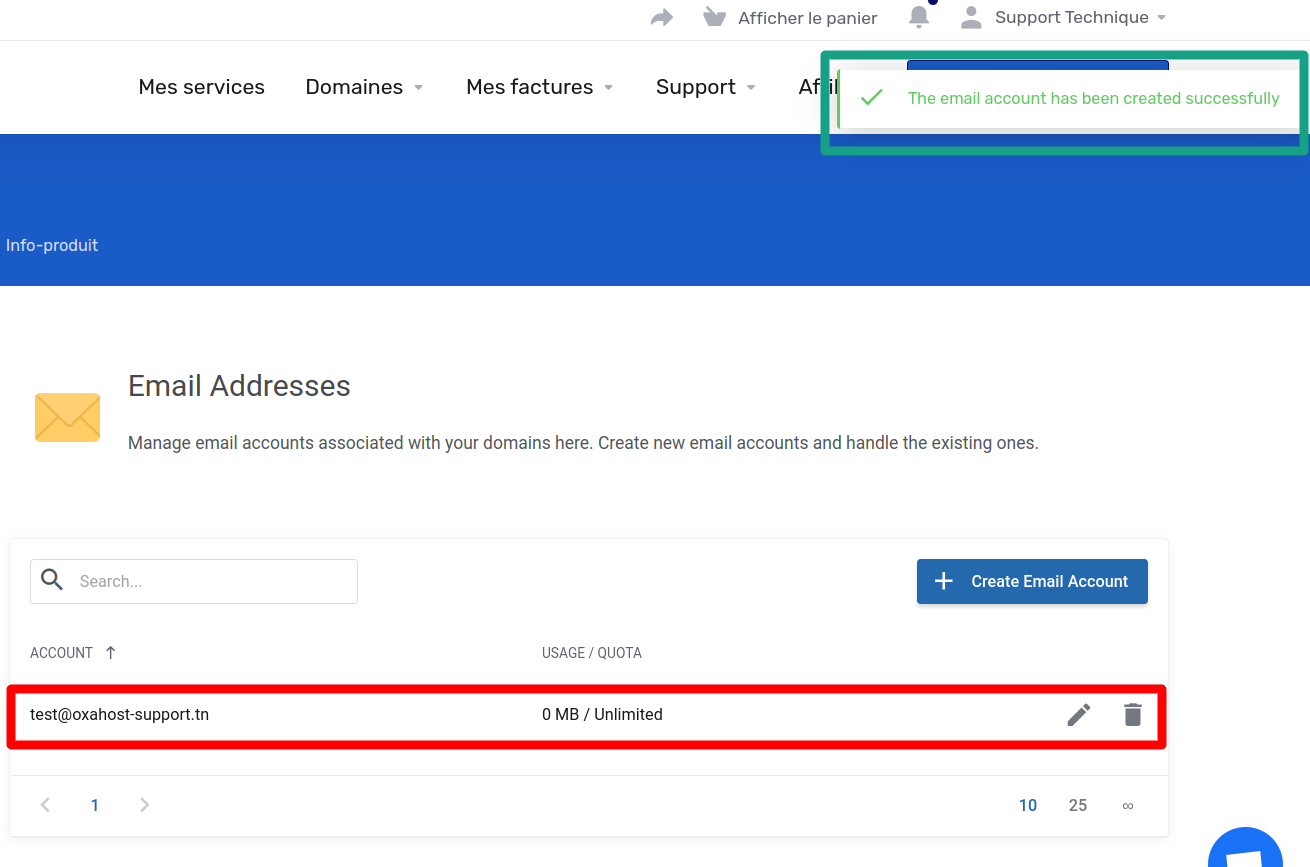This screenshot has width=1310, height=867.
Task: Click the share arrow icon in top bar
Action: (x=661, y=16)
